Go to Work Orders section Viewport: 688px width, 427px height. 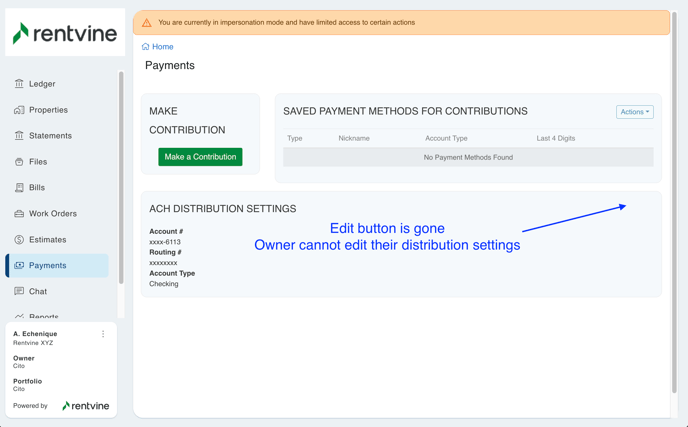pyautogui.click(x=53, y=214)
